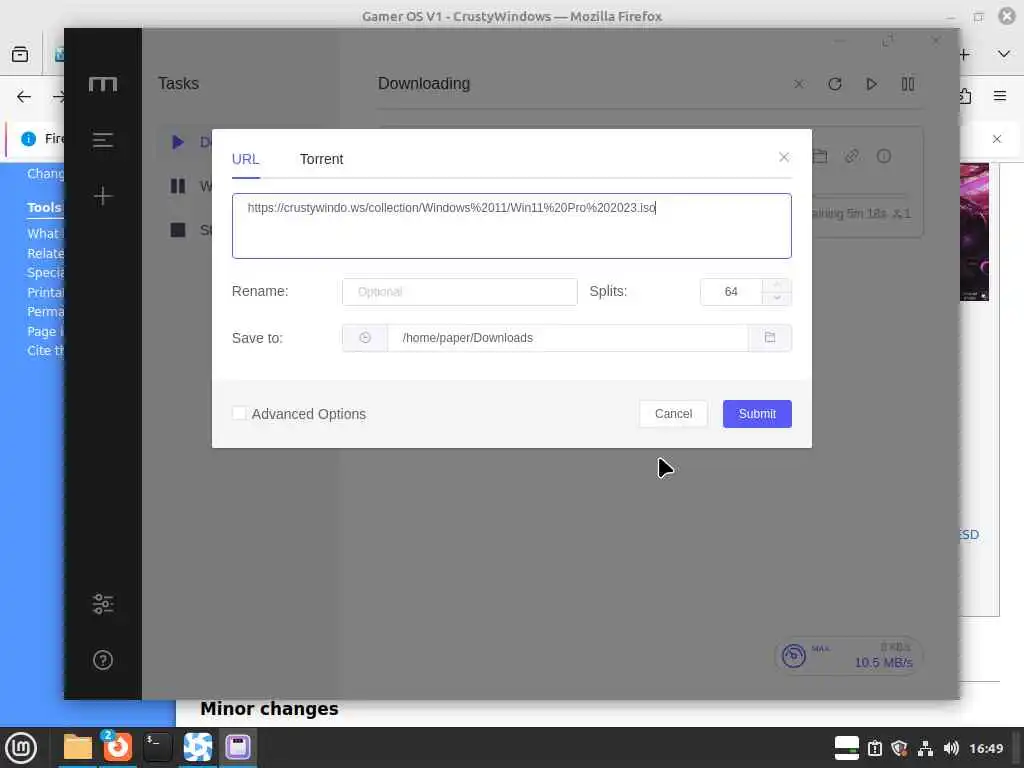1024x768 pixels.
Task: Dismiss Firefox notification bar X
Action: (997, 139)
